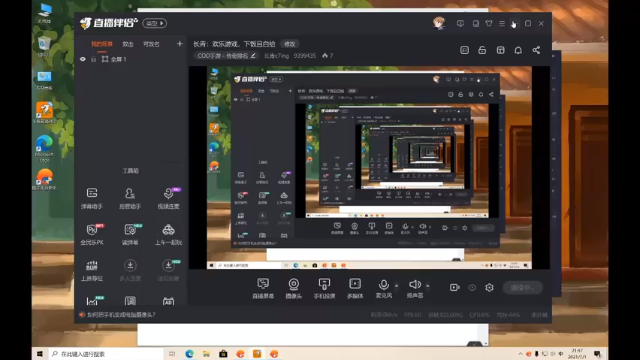This screenshot has height=360, width=640.
Task: Click the video recording camera icon
Action: point(454,287)
